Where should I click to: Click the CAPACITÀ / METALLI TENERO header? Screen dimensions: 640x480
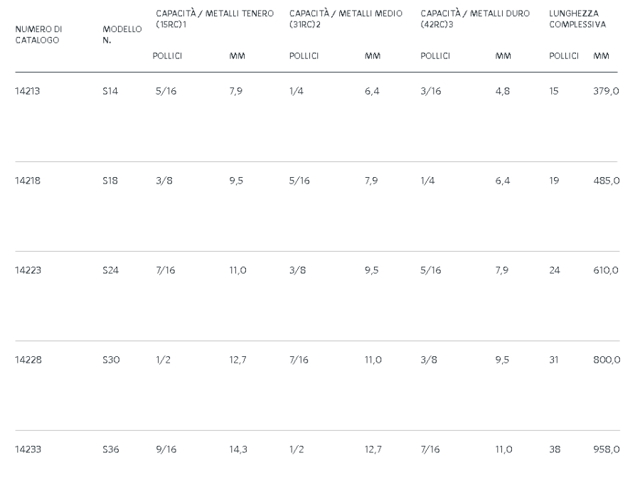[x=215, y=19]
